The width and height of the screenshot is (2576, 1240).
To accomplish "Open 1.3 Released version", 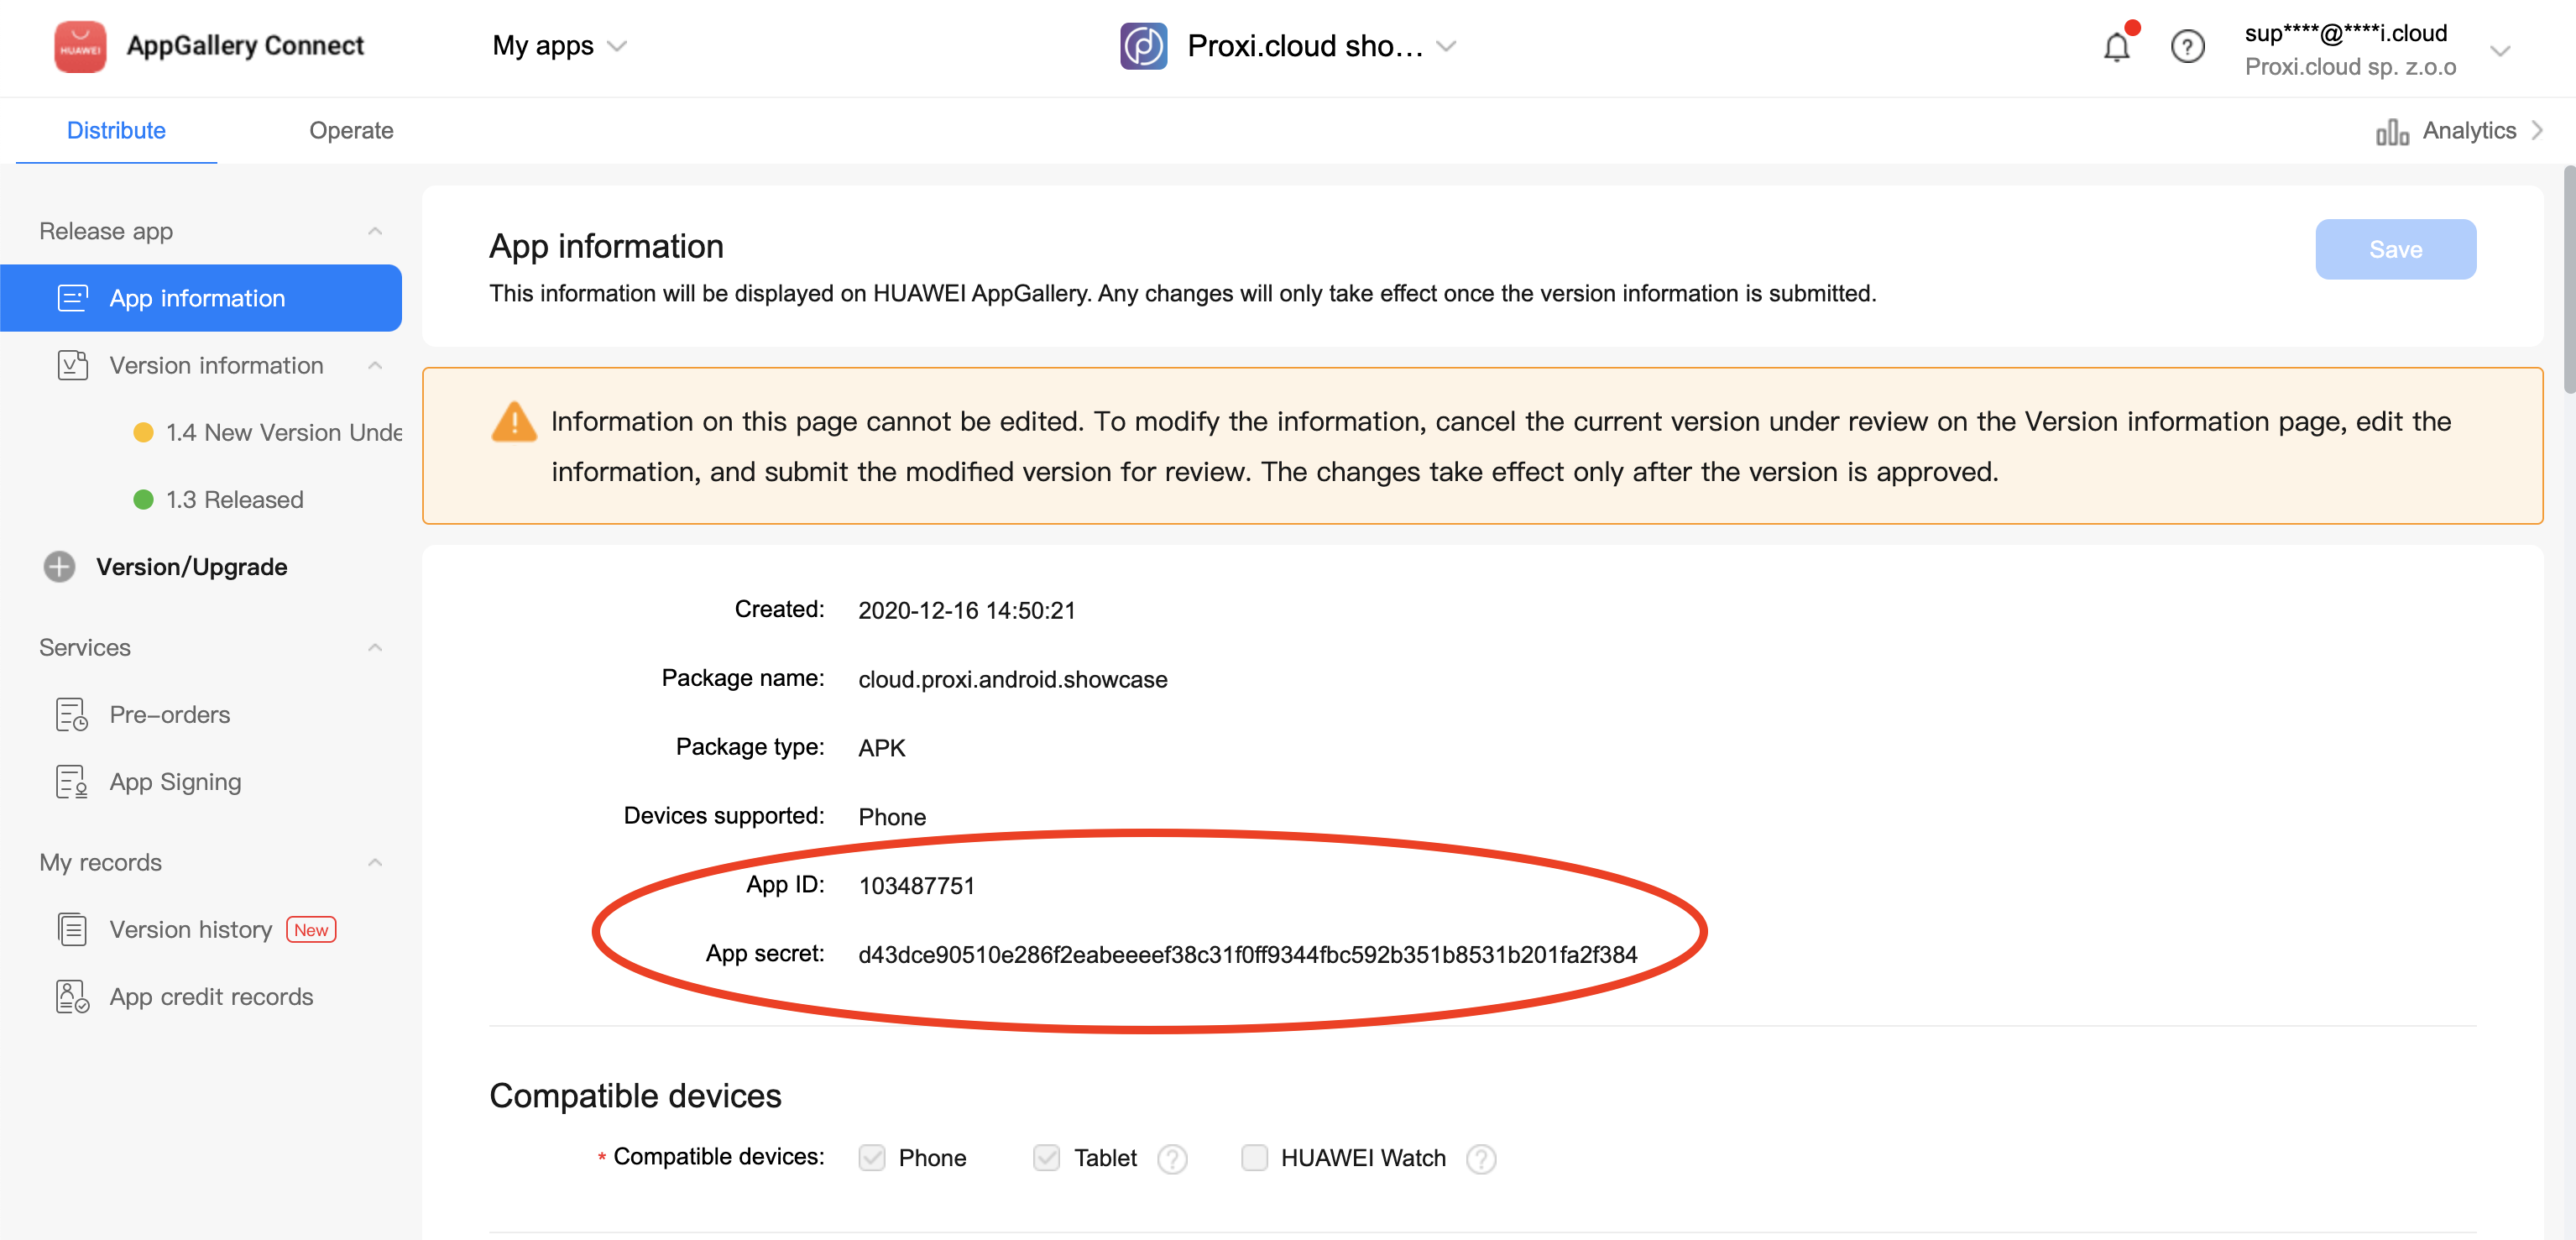I will (x=234, y=499).
